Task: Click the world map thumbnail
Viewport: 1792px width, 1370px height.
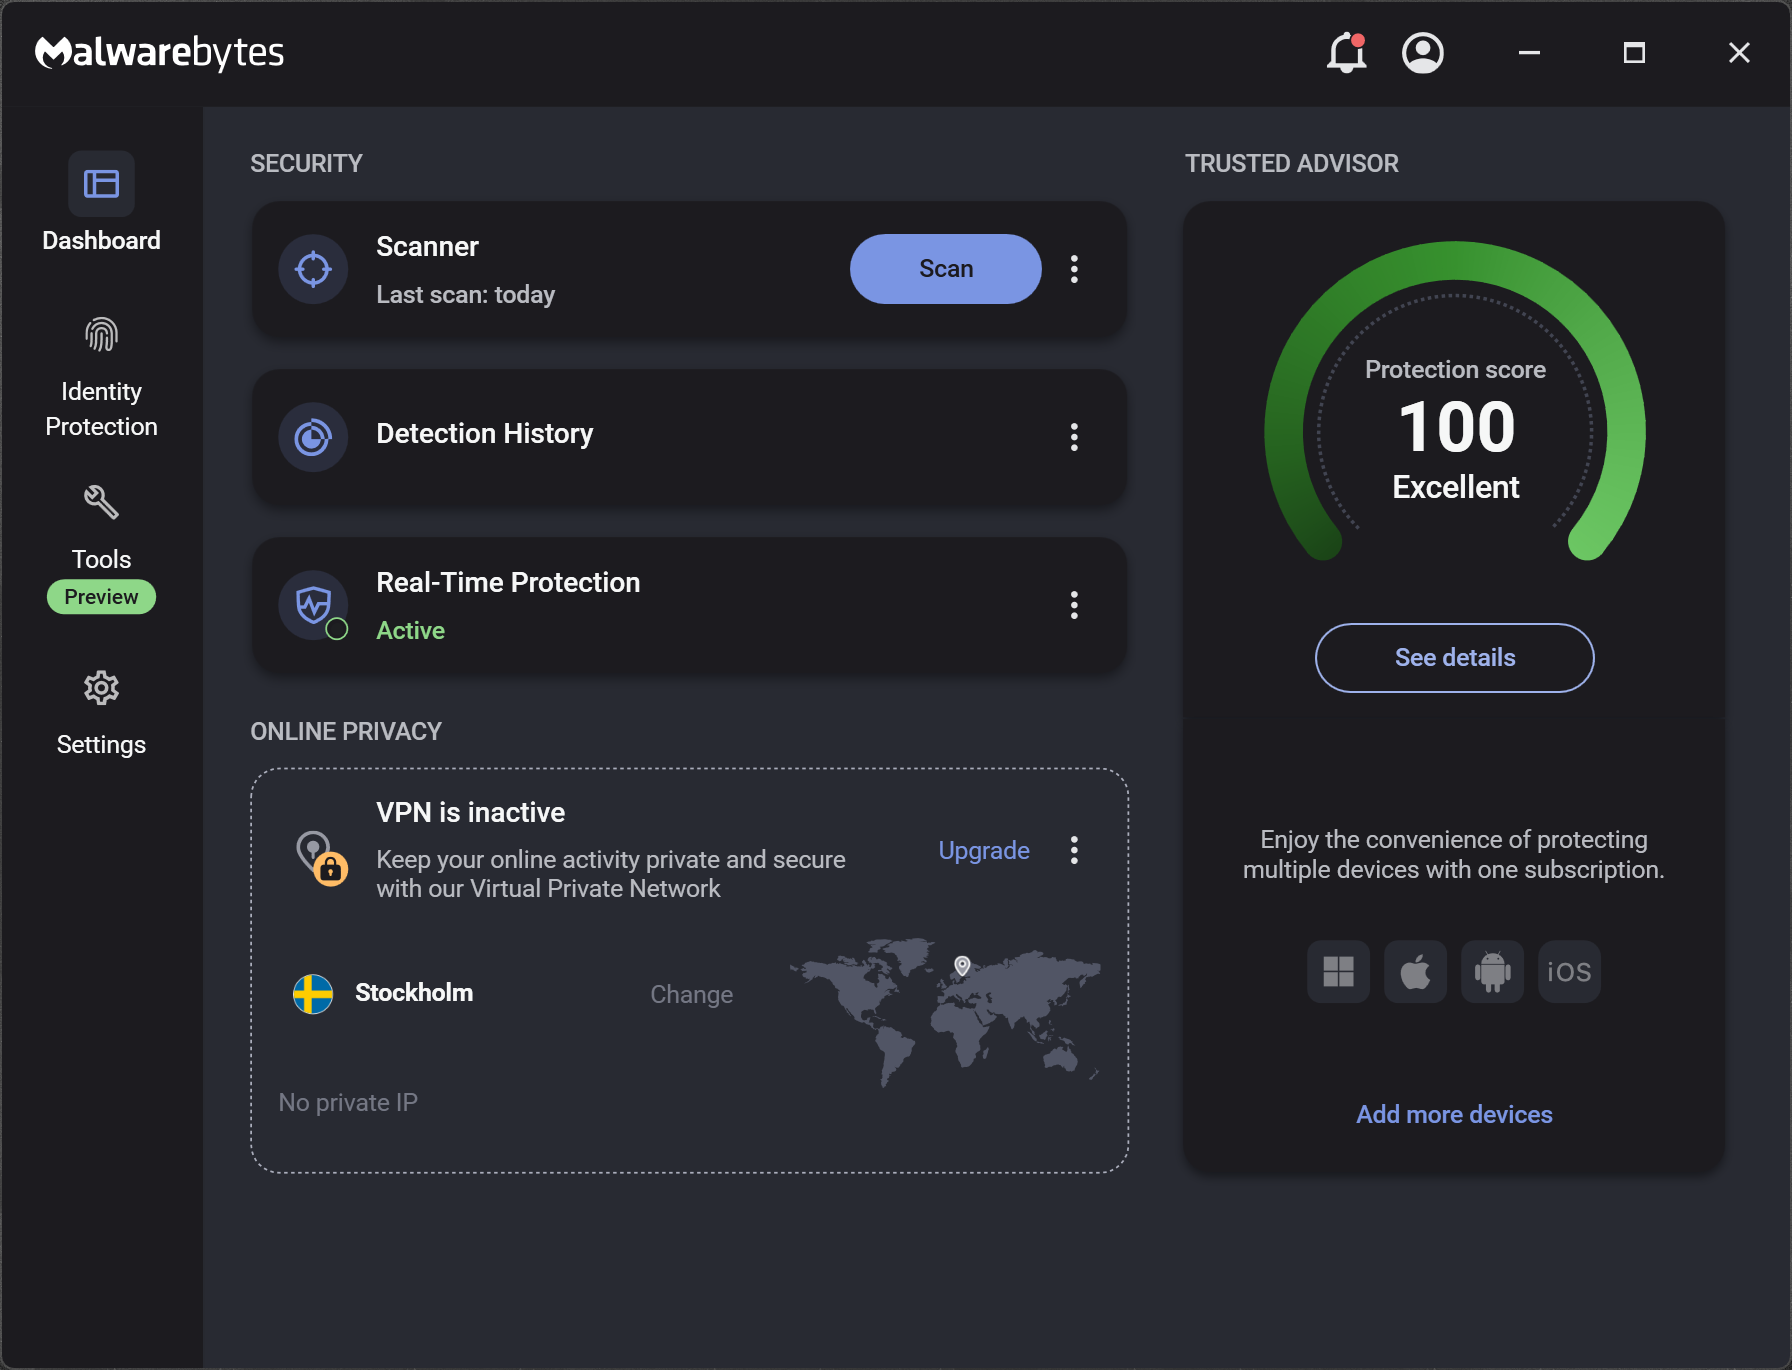Action: 946,1011
